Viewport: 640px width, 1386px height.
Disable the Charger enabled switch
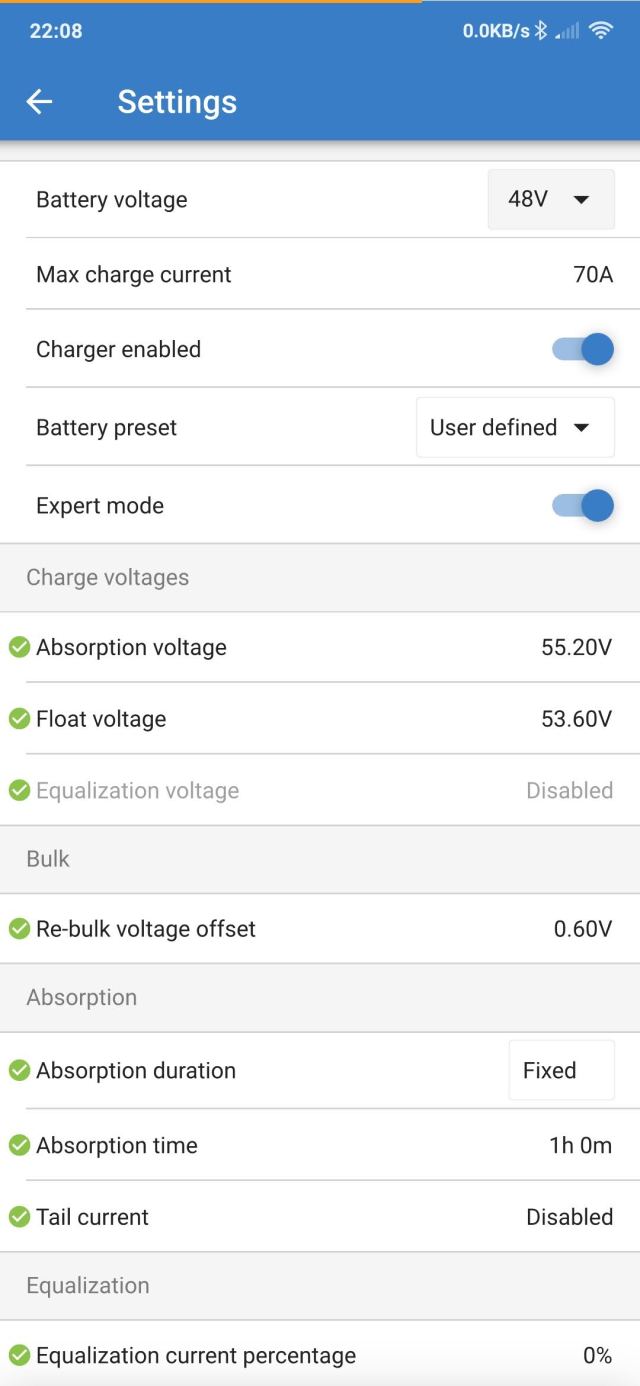click(583, 349)
